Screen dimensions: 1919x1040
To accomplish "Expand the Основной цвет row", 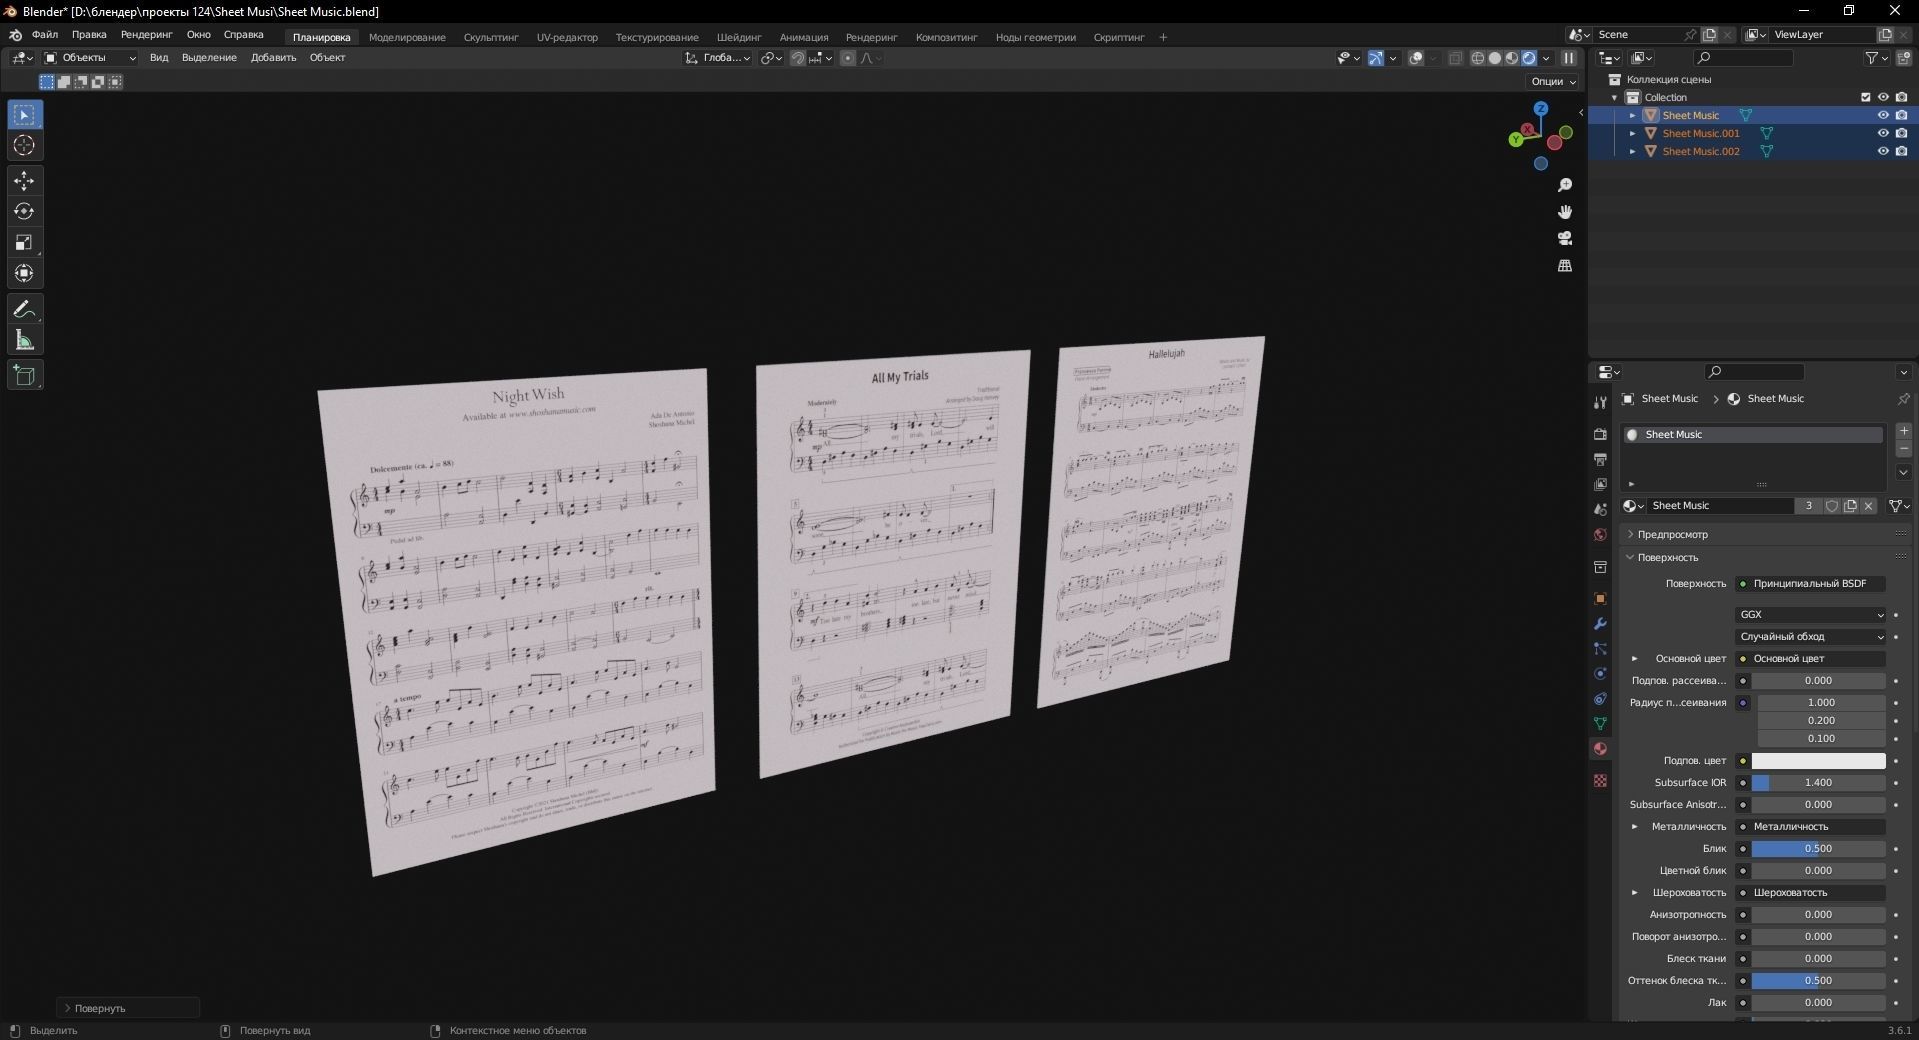I will (x=1635, y=659).
